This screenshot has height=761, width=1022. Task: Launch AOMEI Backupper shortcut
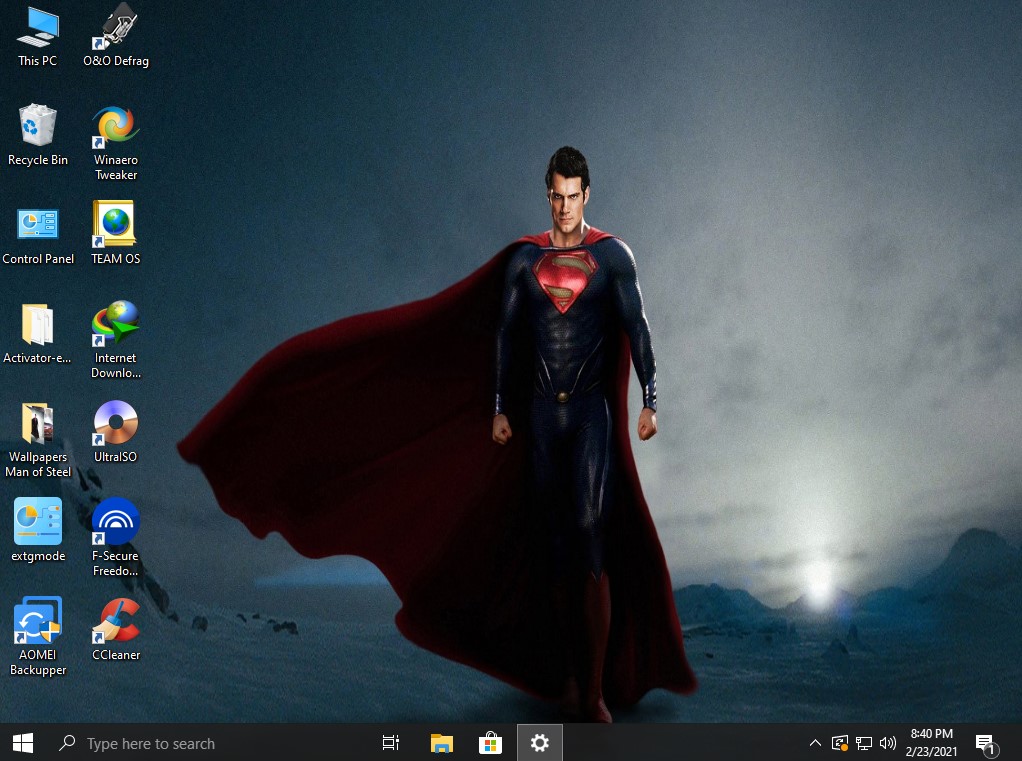38,636
